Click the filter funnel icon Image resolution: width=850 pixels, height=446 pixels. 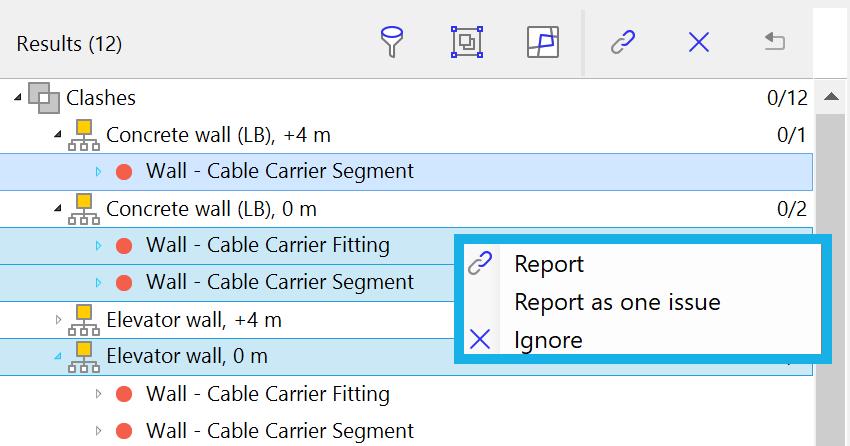(x=392, y=42)
